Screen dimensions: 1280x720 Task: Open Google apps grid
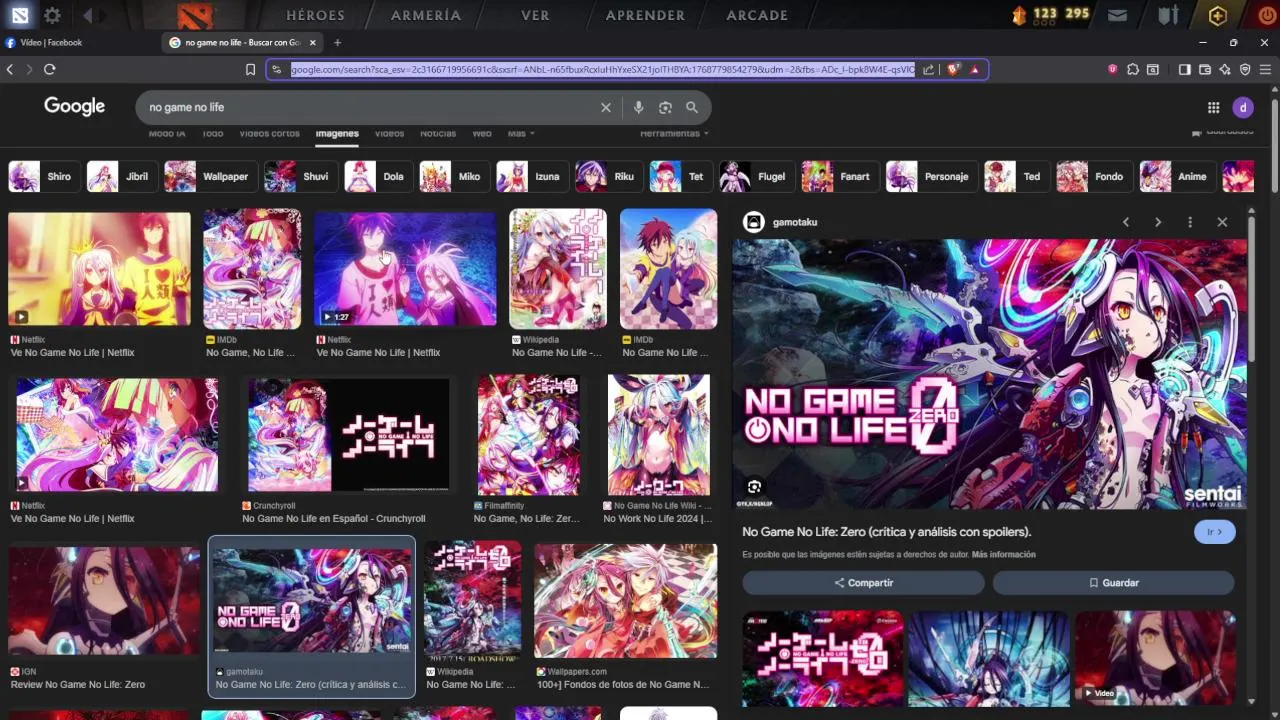pos(1213,107)
